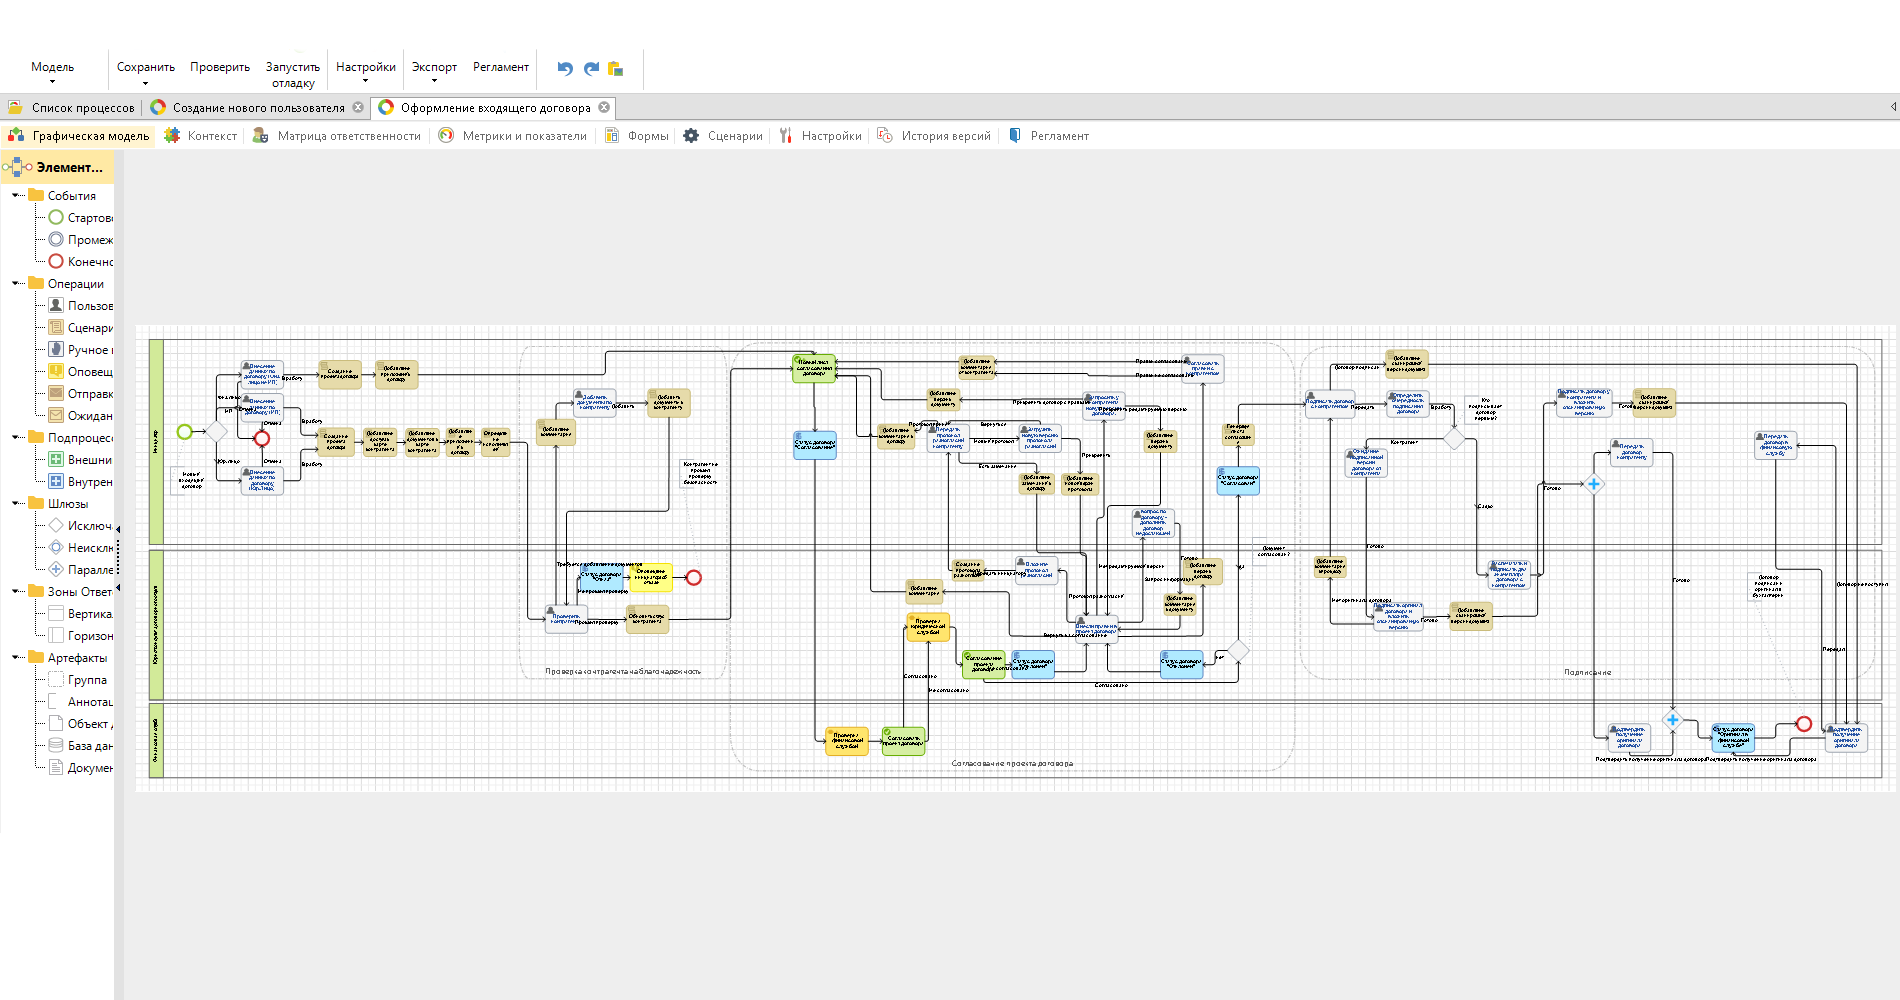Image resolution: width=1900 pixels, height=1000 pixels.
Task: Open the Графическая модель view
Action: point(79,135)
